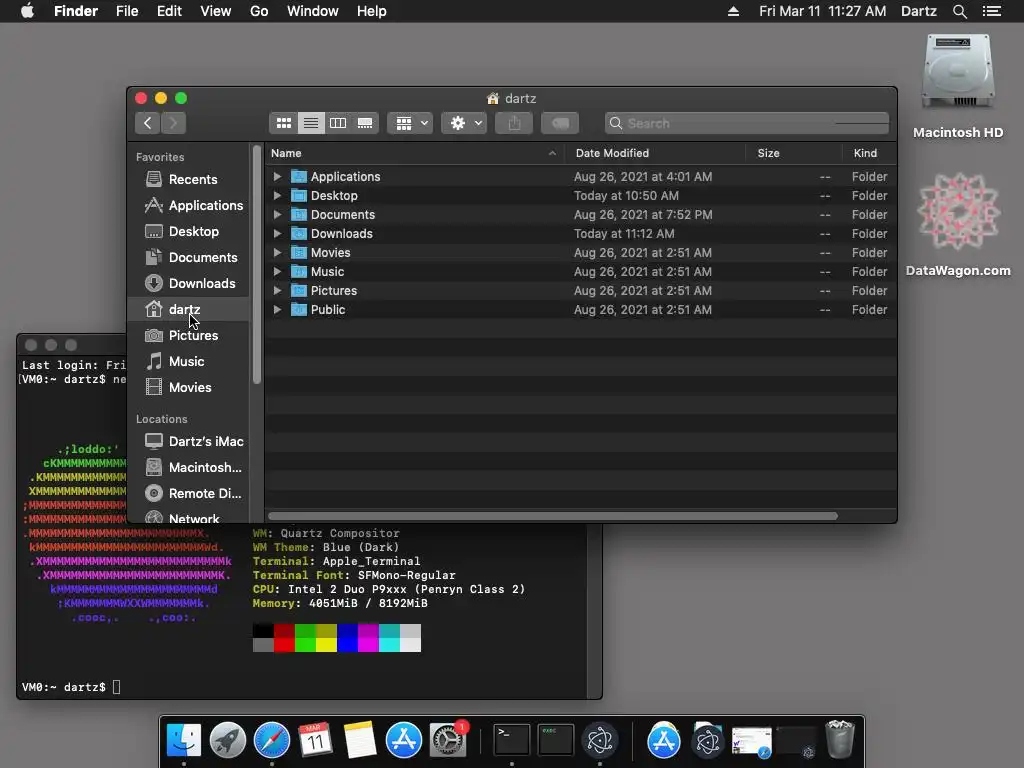Image resolution: width=1024 pixels, height=768 pixels.
Task: Open Safari from the Dock
Action: pos(272,740)
